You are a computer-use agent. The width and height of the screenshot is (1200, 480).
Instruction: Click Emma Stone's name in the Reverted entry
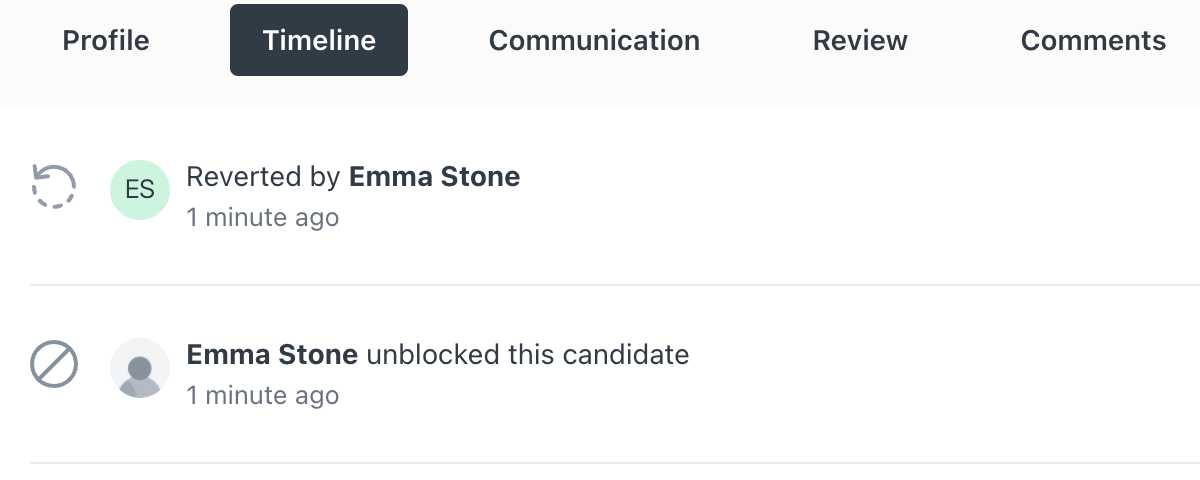pyautogui.click(x=434, y=177)
